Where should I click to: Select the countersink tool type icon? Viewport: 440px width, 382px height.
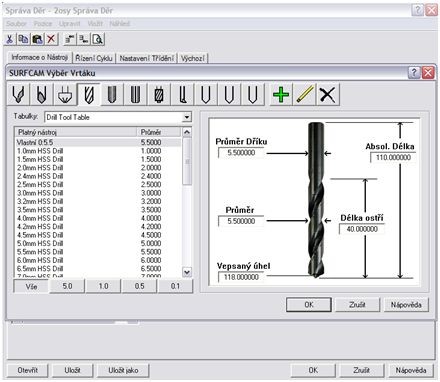click(65, 94)
